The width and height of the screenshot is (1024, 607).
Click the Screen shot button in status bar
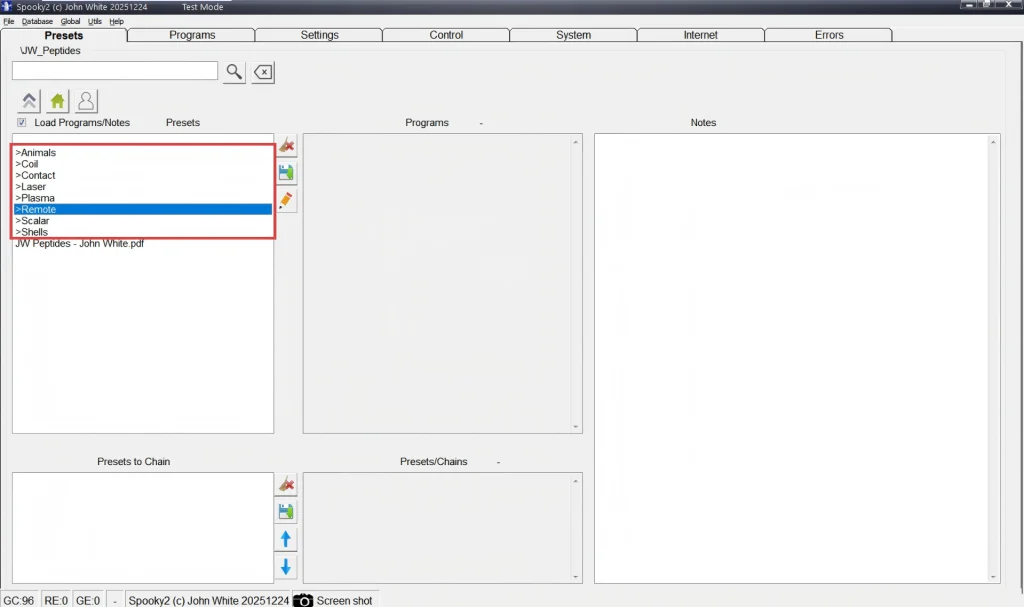(x=333, y=600)
